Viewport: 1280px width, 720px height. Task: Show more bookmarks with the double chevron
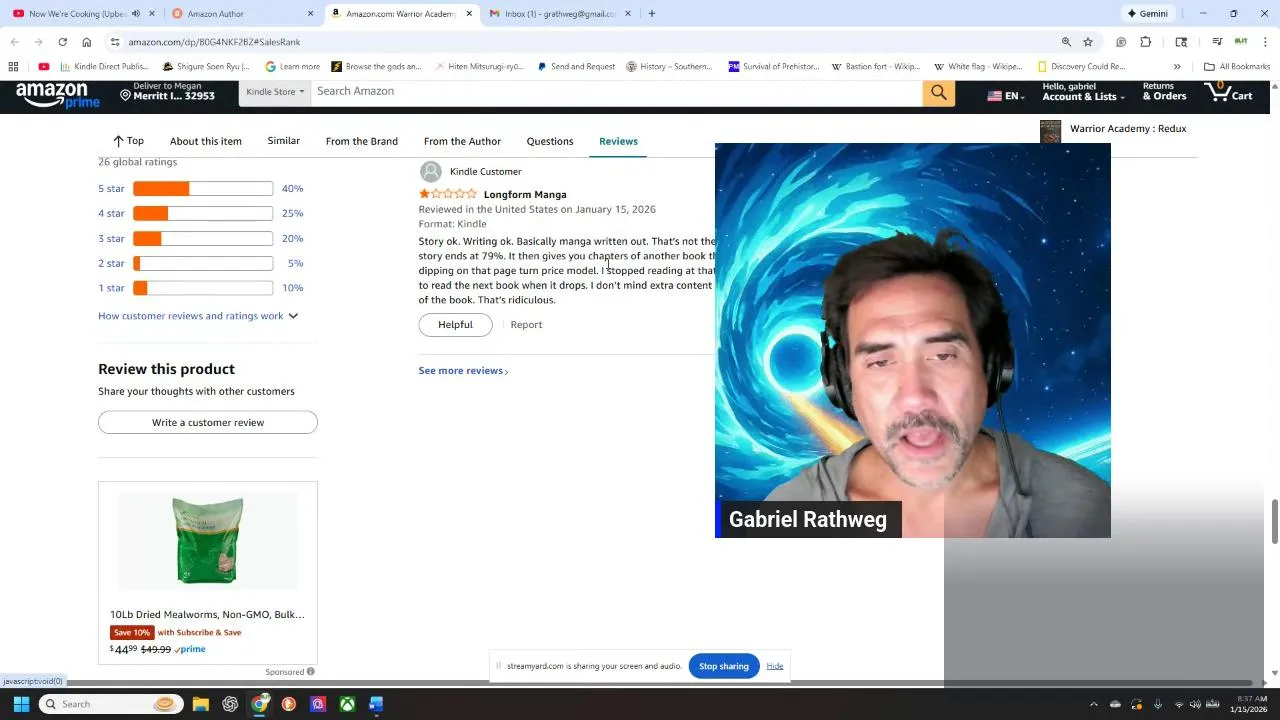[1177, 67]
